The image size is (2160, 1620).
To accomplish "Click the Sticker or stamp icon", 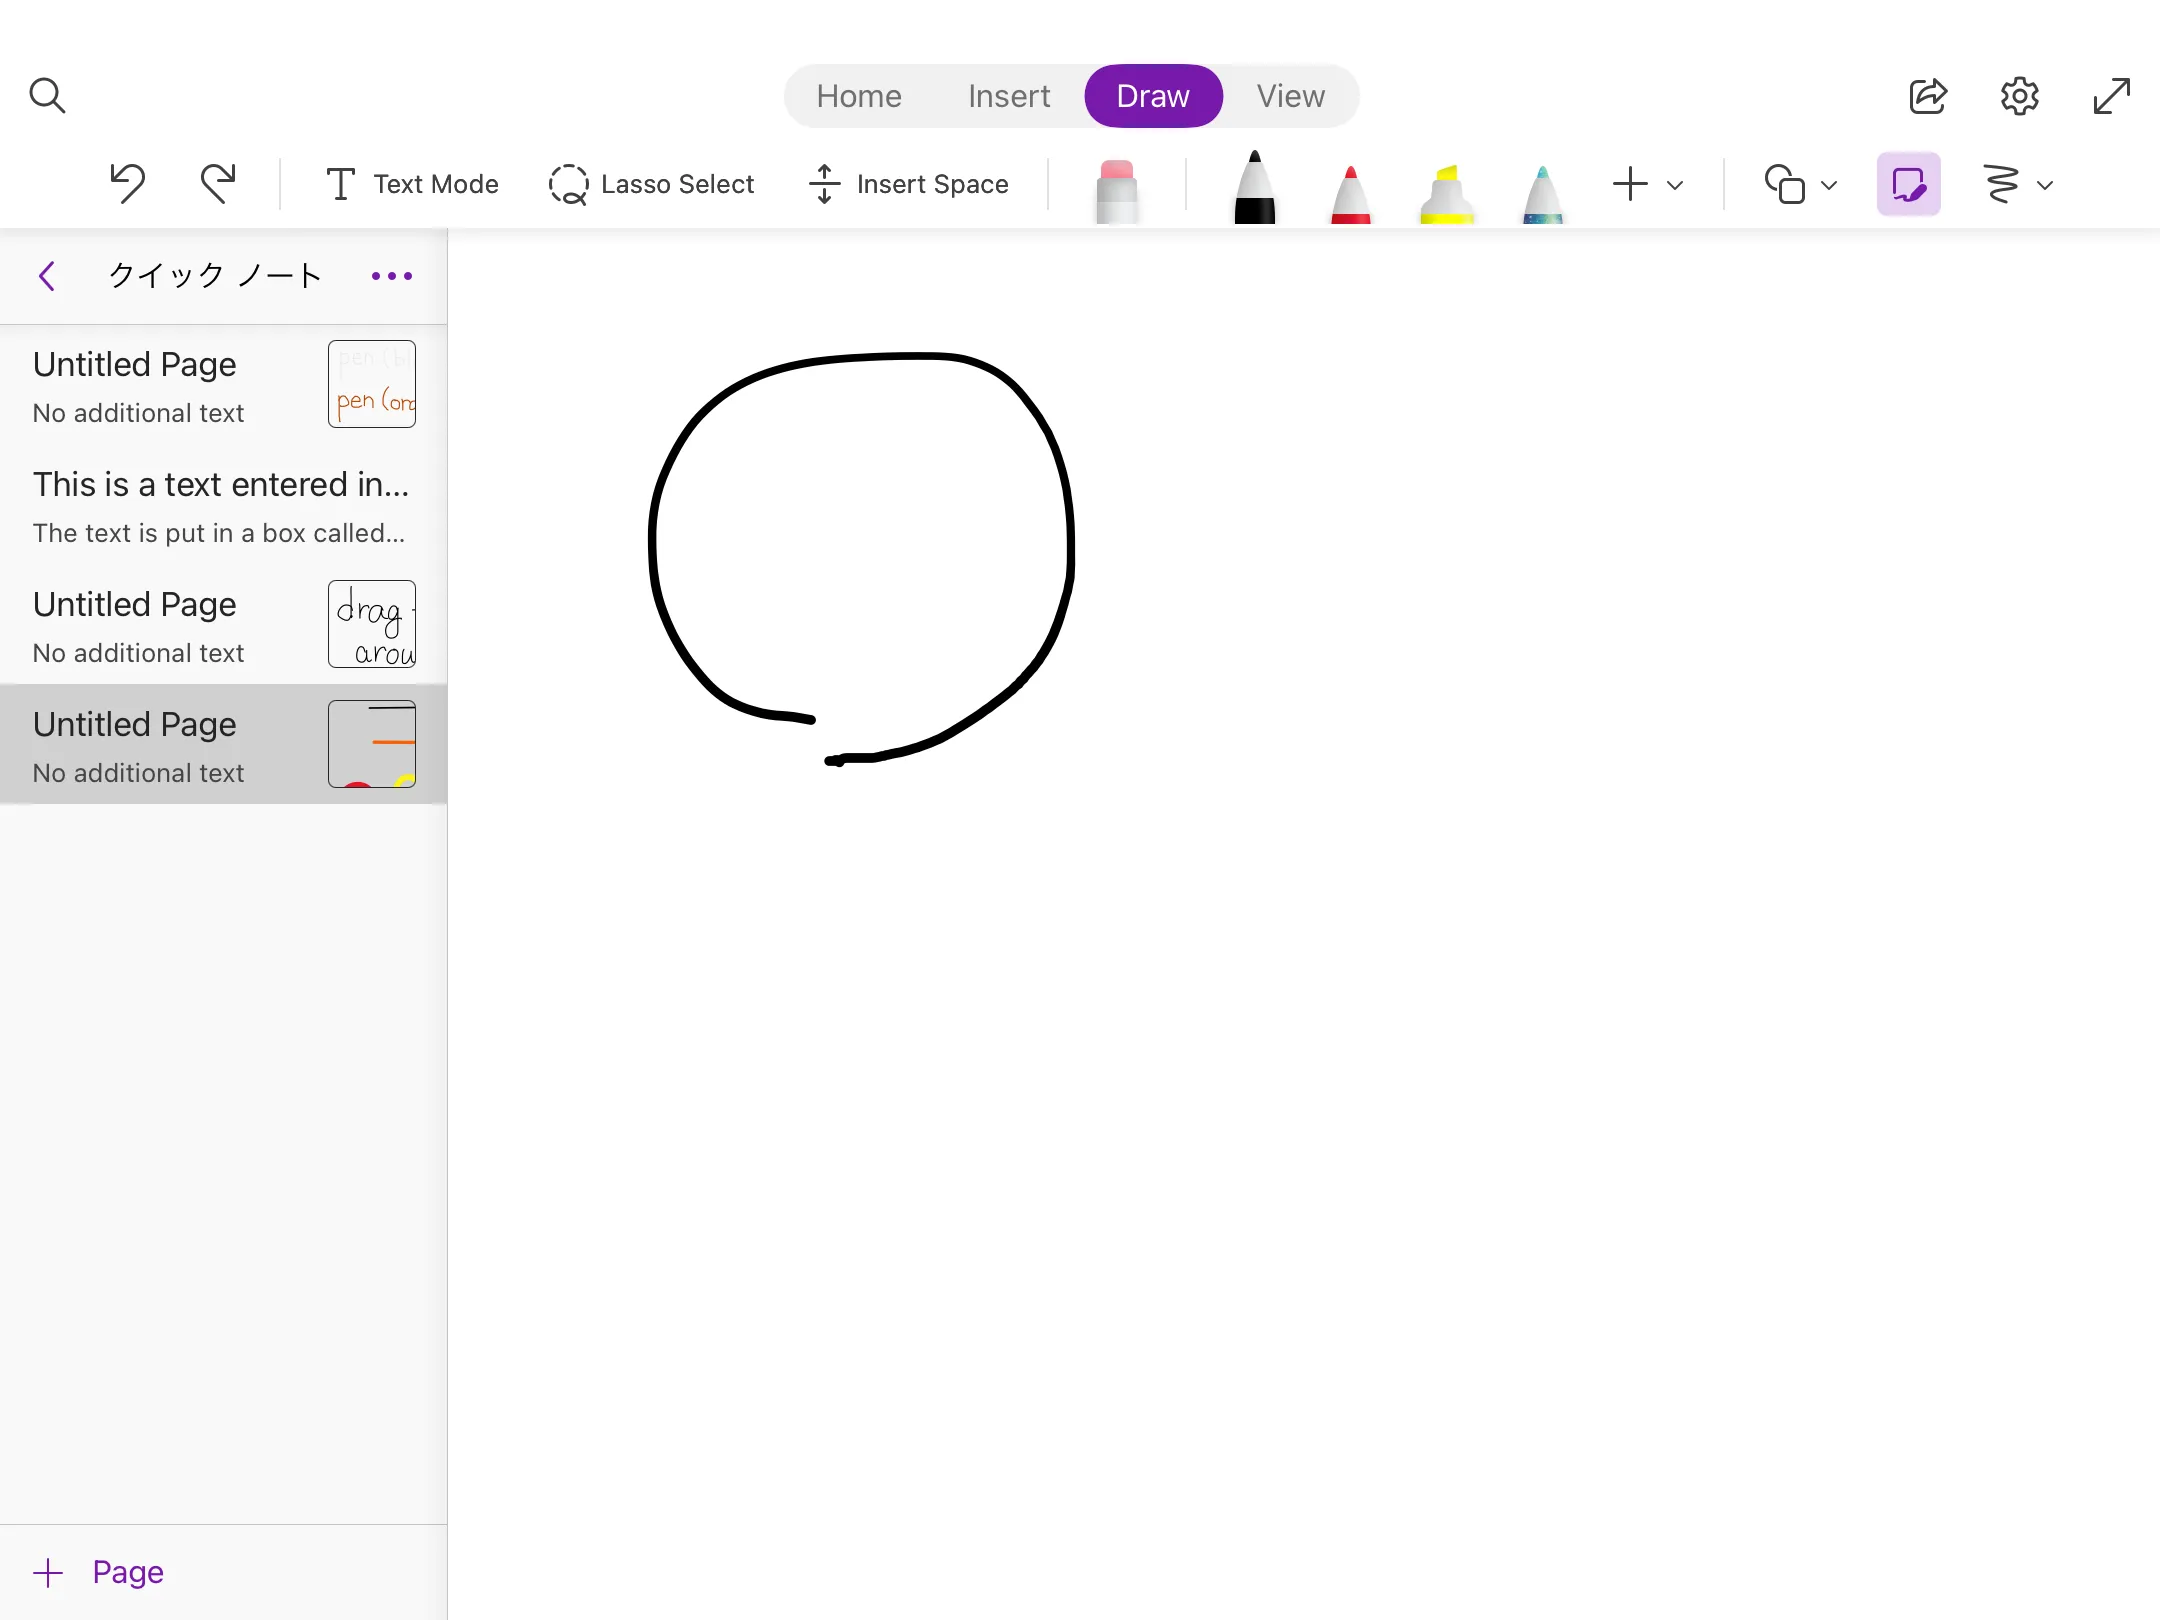I will coord(1908,182).
